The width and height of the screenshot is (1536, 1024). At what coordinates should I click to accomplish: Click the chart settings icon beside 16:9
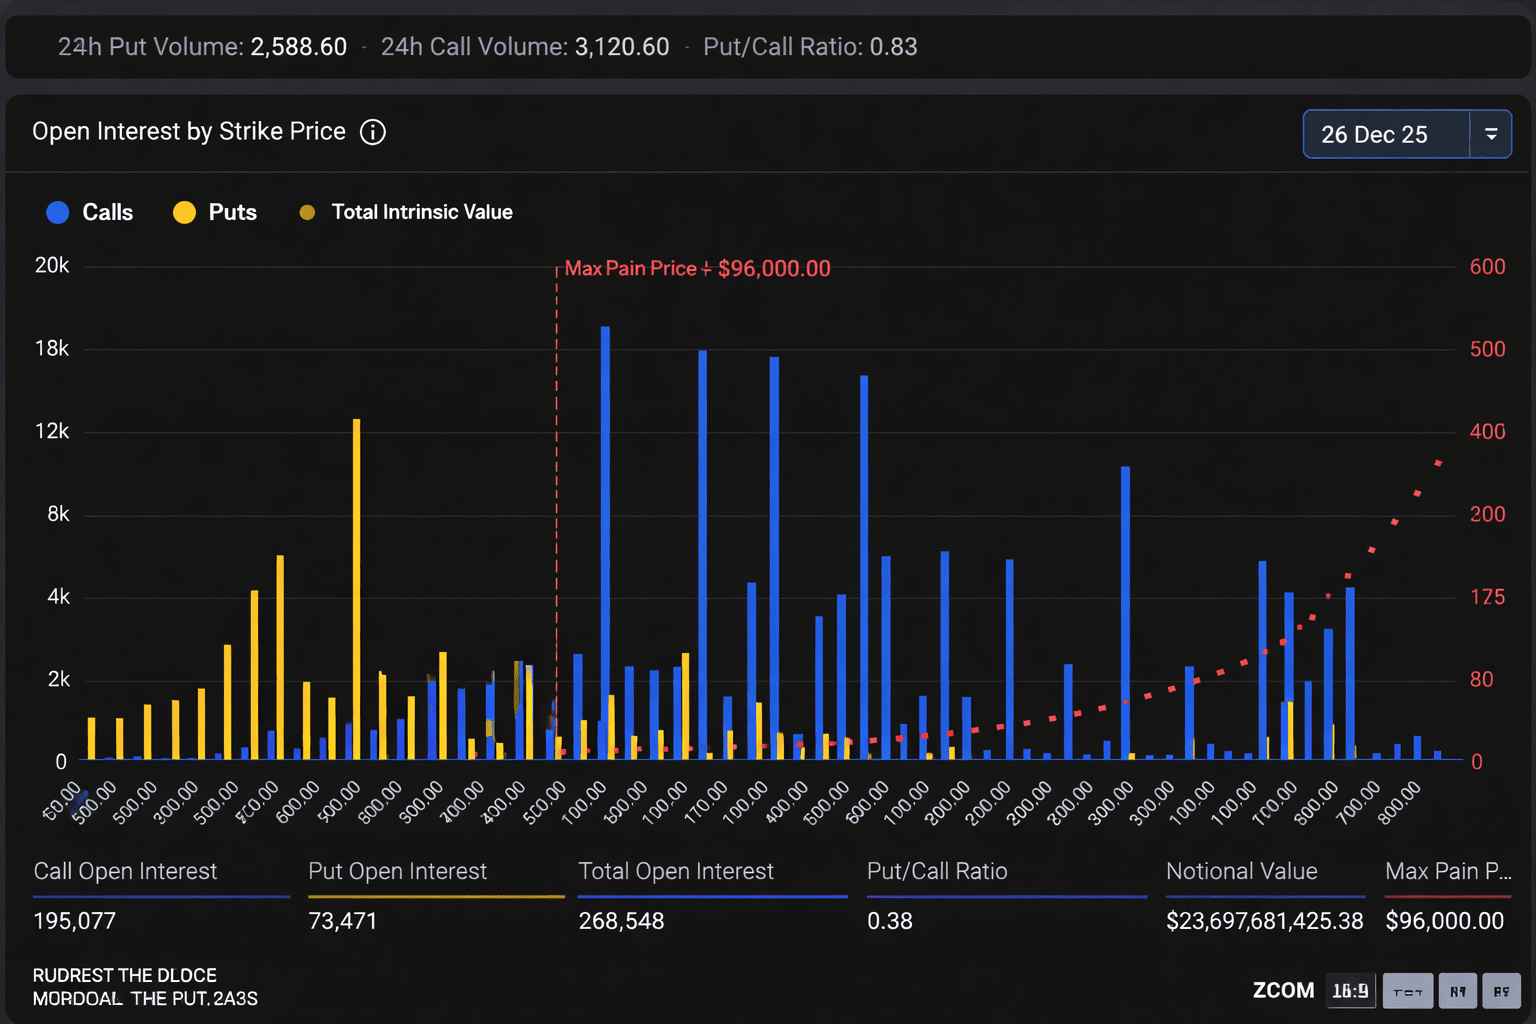pos(1407,991)
